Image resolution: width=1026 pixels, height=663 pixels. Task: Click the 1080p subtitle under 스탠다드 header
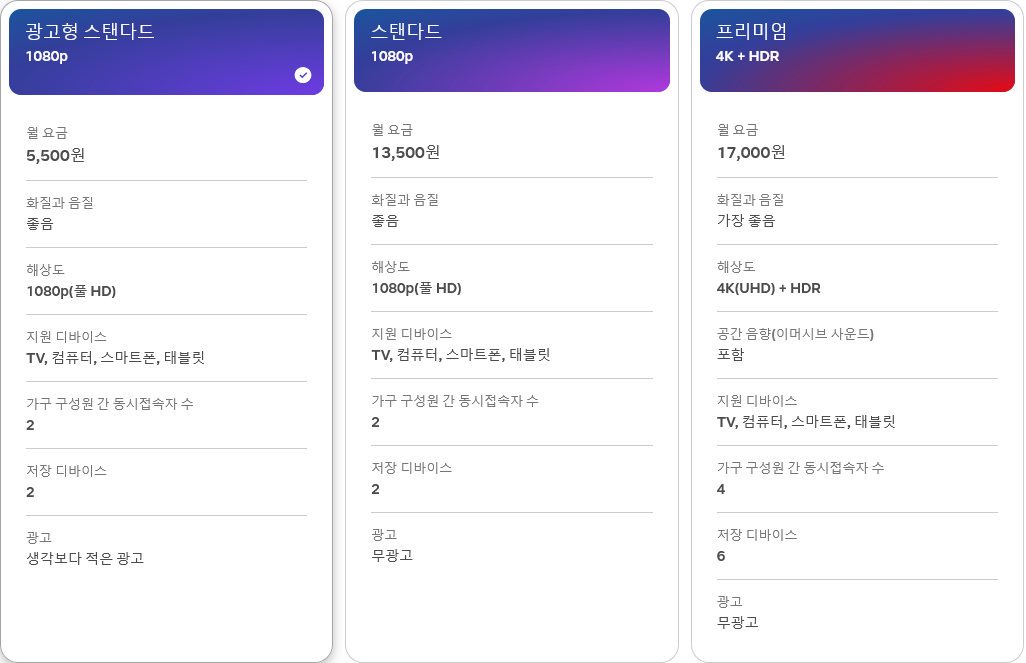tap(392, 56)
